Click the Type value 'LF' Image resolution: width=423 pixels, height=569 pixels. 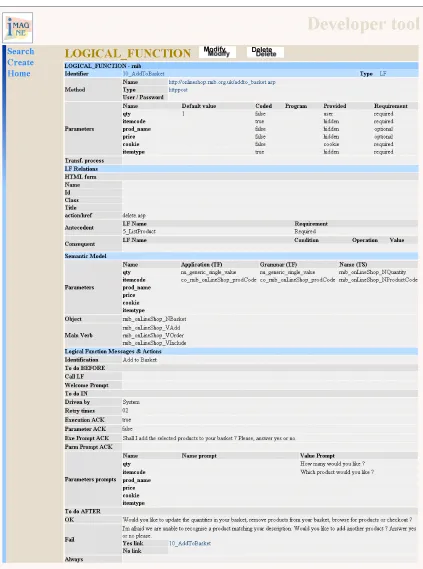383,74
